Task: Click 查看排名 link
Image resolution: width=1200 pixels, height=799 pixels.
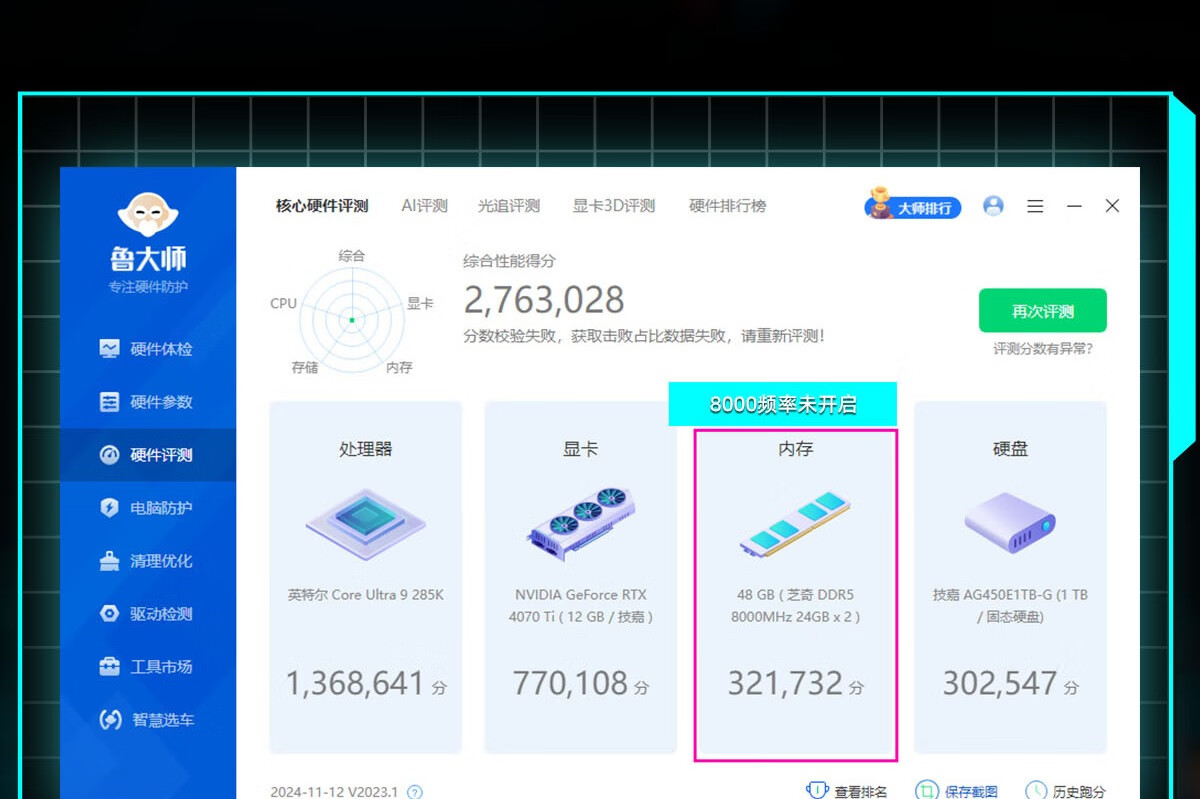Action: 861,792
